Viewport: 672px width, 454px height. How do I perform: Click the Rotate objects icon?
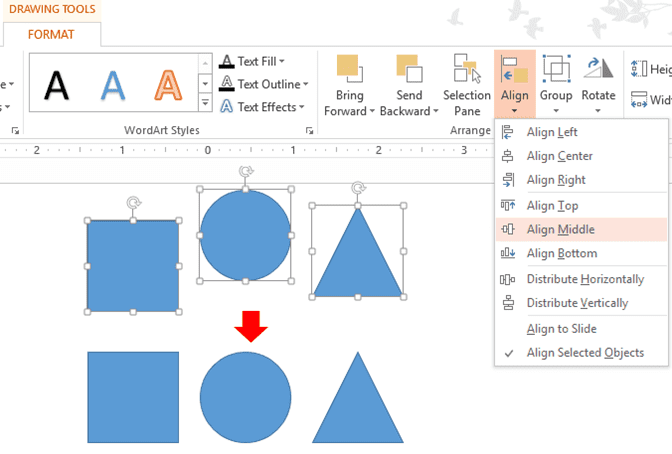[x=598, y=69]
